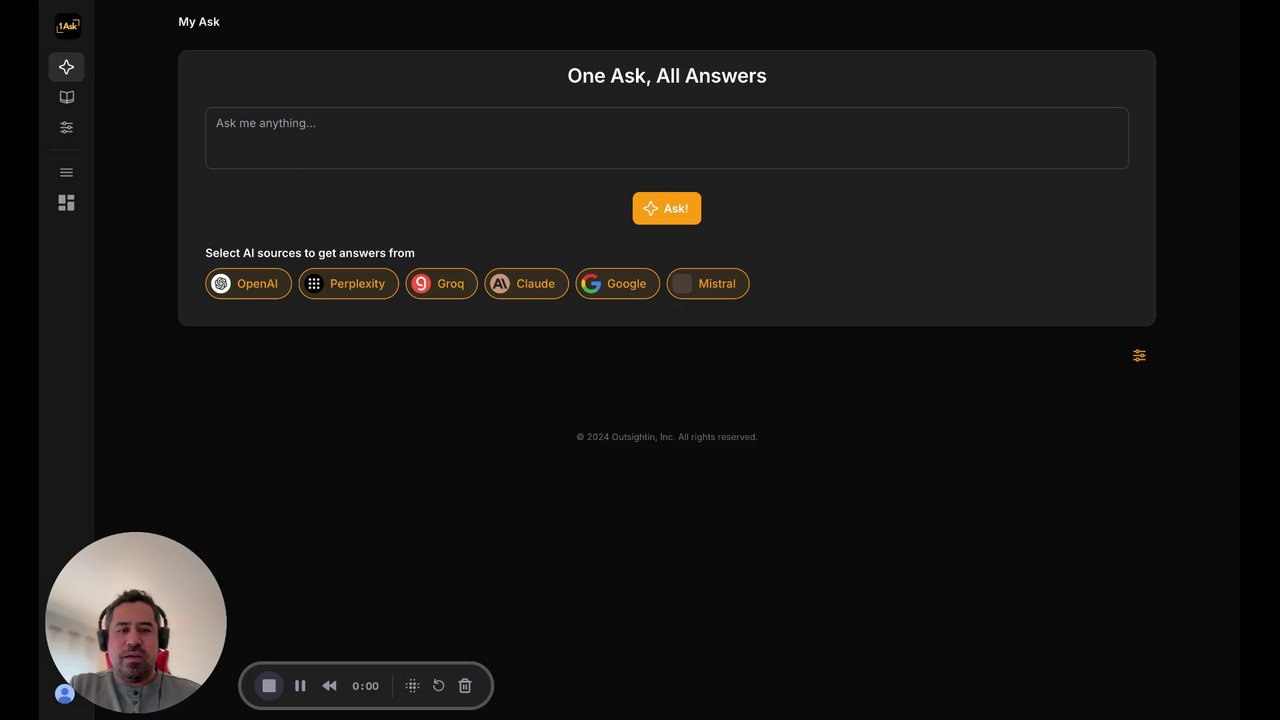Click the My Ask page title

pyautogui.click(x=199, y=22)
